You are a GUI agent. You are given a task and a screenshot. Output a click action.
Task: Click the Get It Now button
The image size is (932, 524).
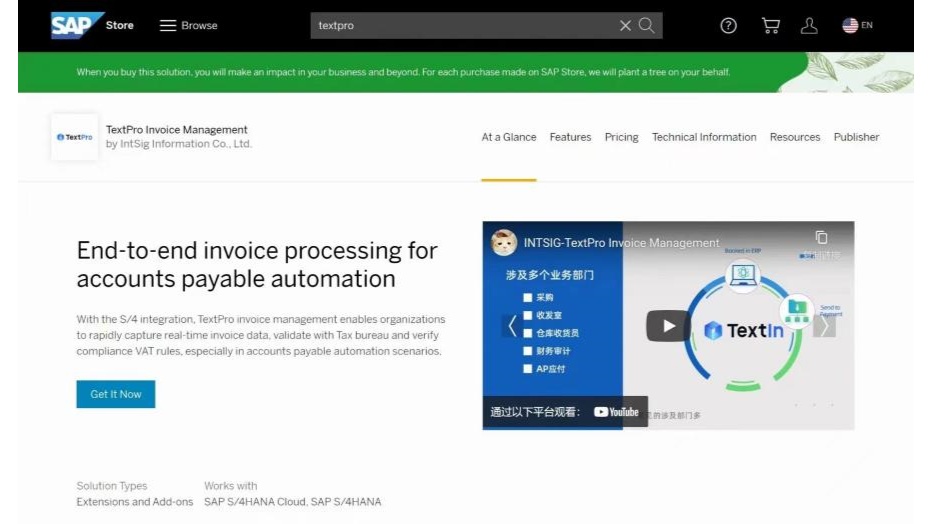[116, 394]
